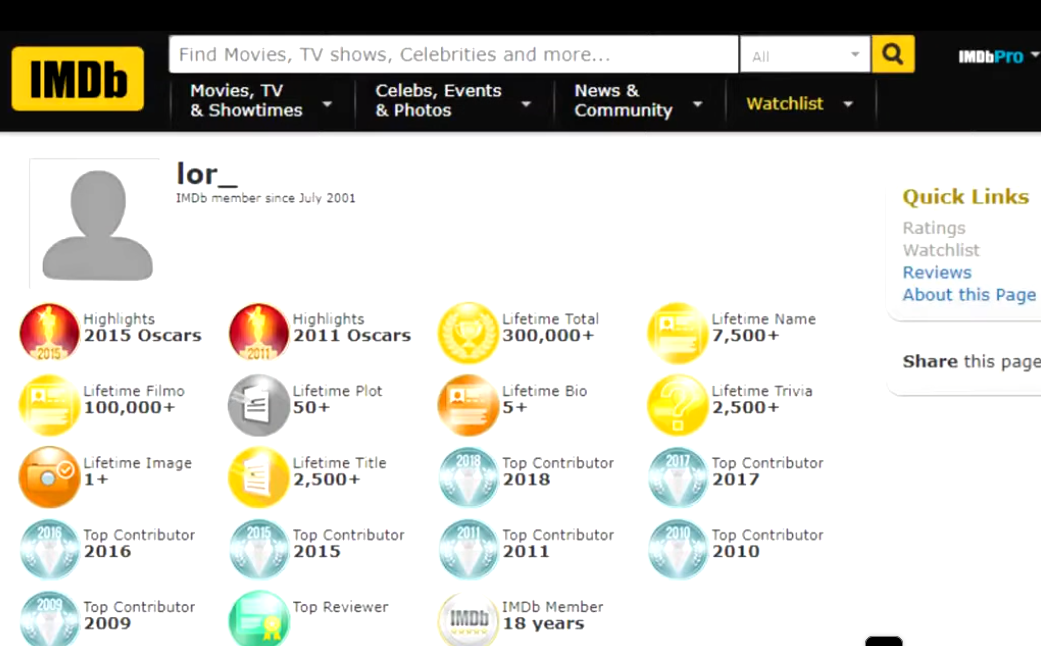
Task: Open the Reviews quick link
Action: (x=937, y=272)
